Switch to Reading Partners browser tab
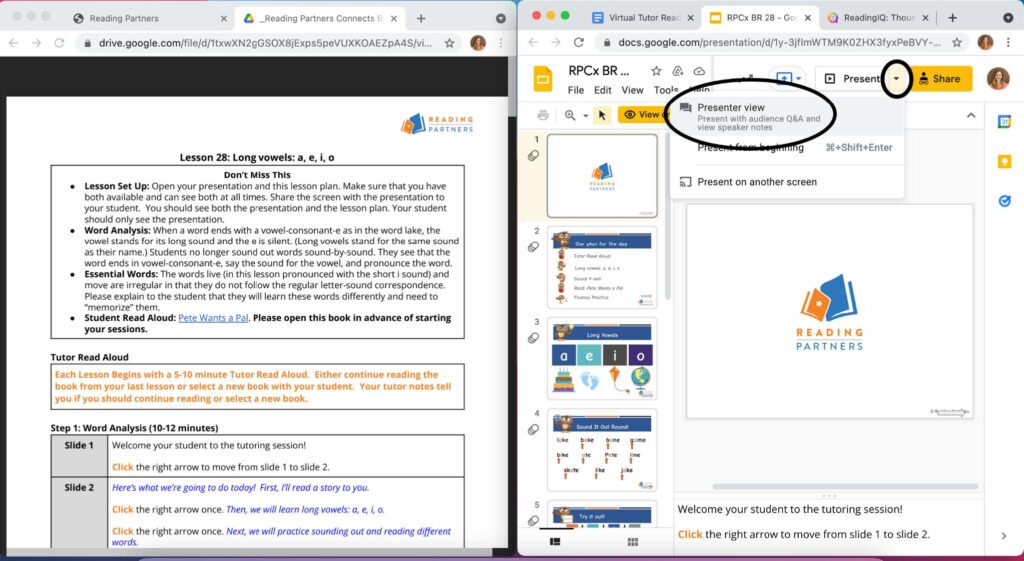The height and width of the screenshot is (561, 1024). pos(149,18)
